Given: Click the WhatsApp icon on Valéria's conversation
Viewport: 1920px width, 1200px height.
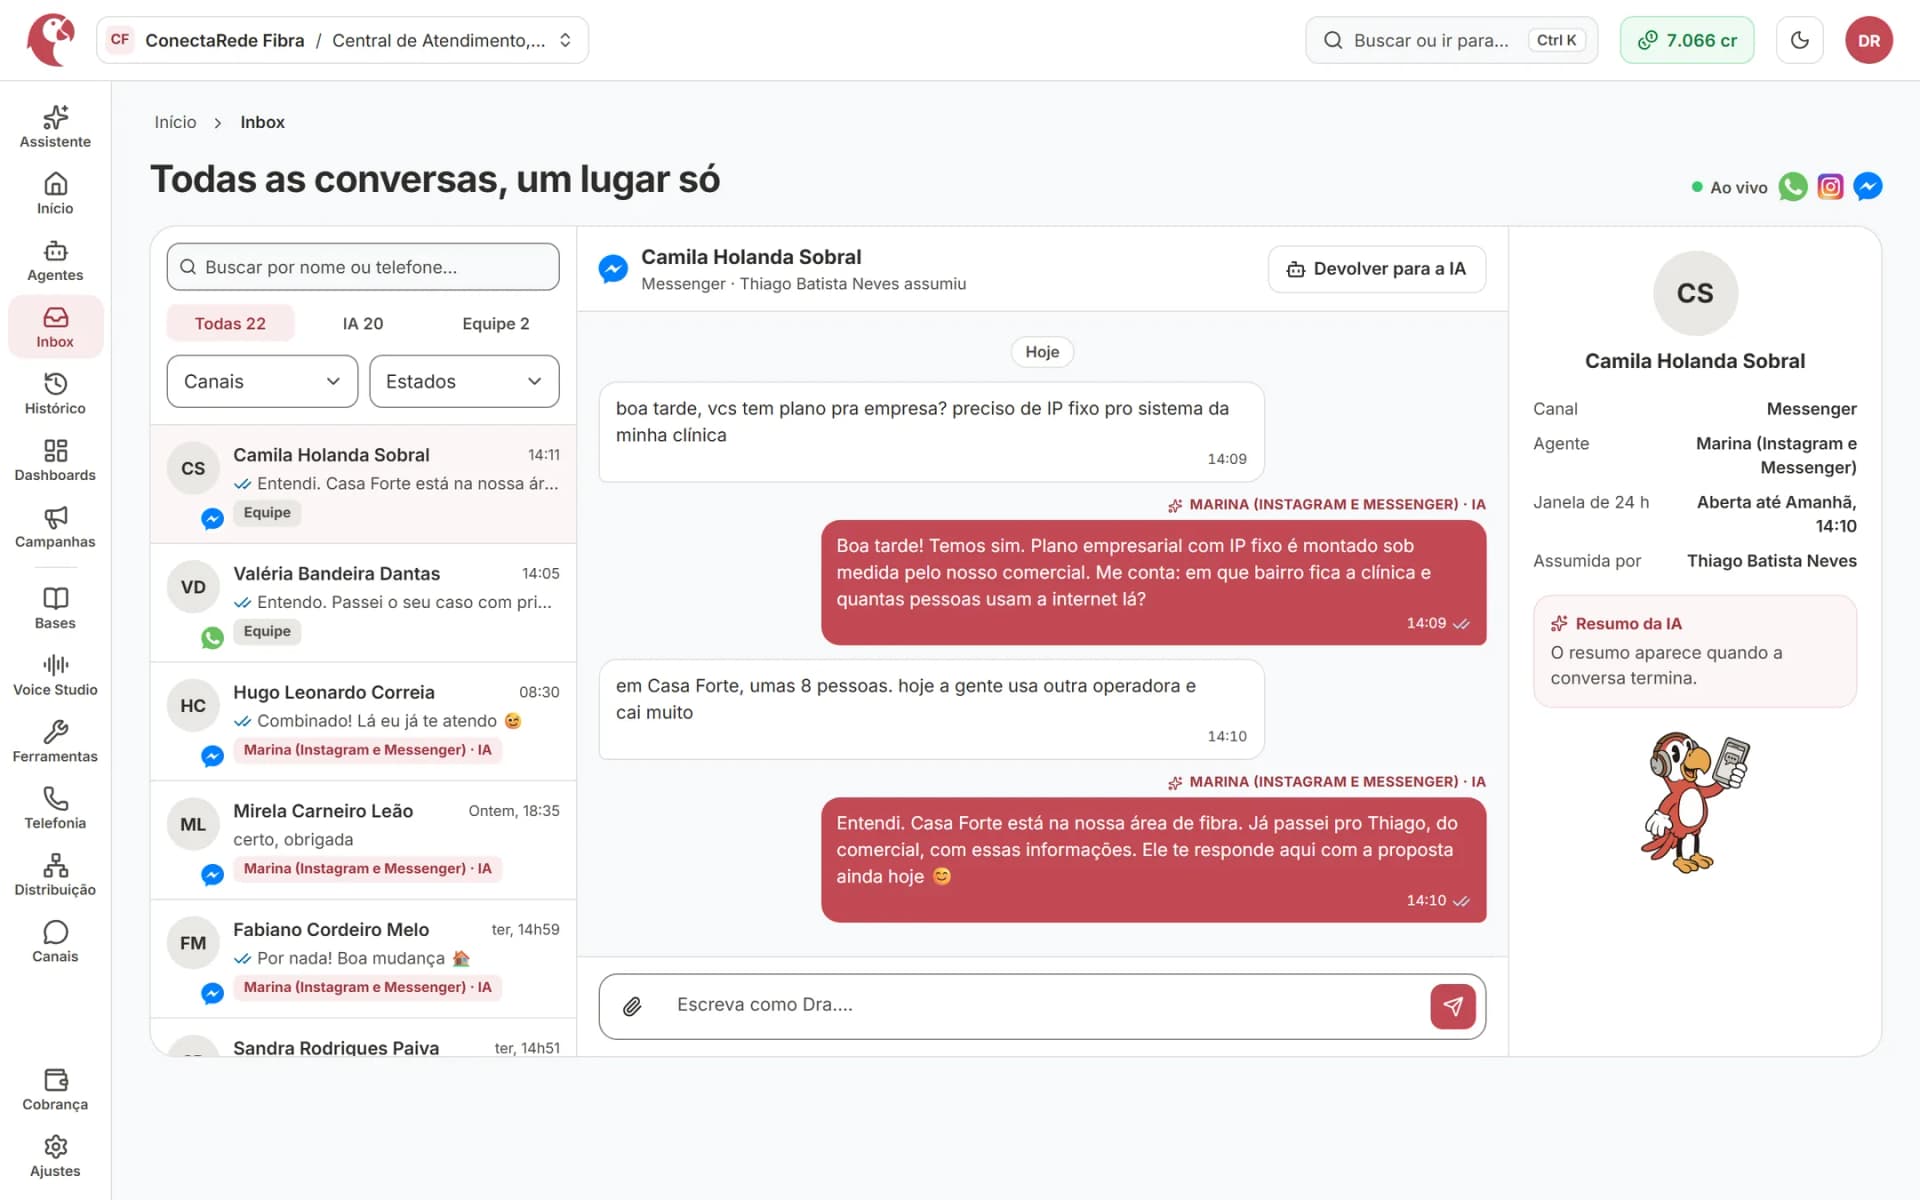Looking at the screenshot, I should click(212, 638).
